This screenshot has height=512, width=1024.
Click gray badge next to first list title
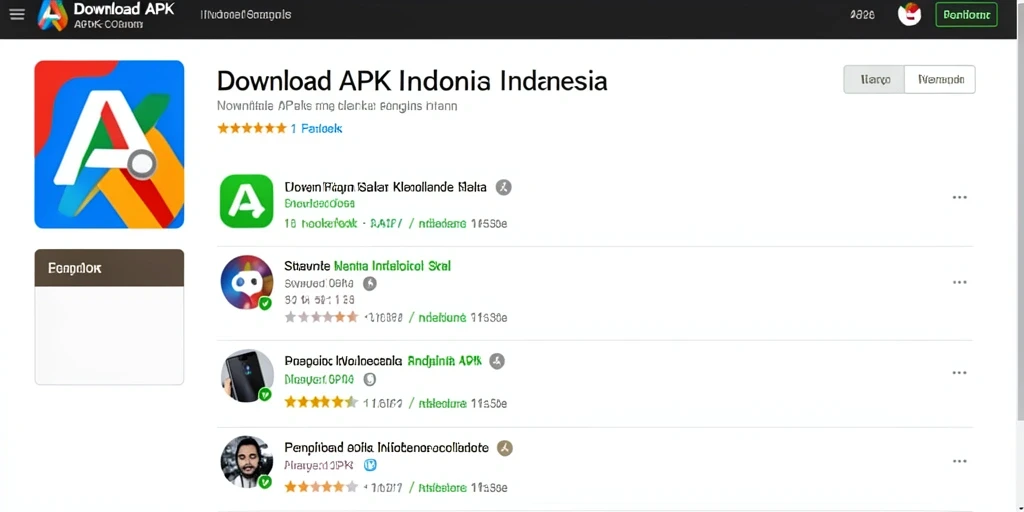coord(504,187)
